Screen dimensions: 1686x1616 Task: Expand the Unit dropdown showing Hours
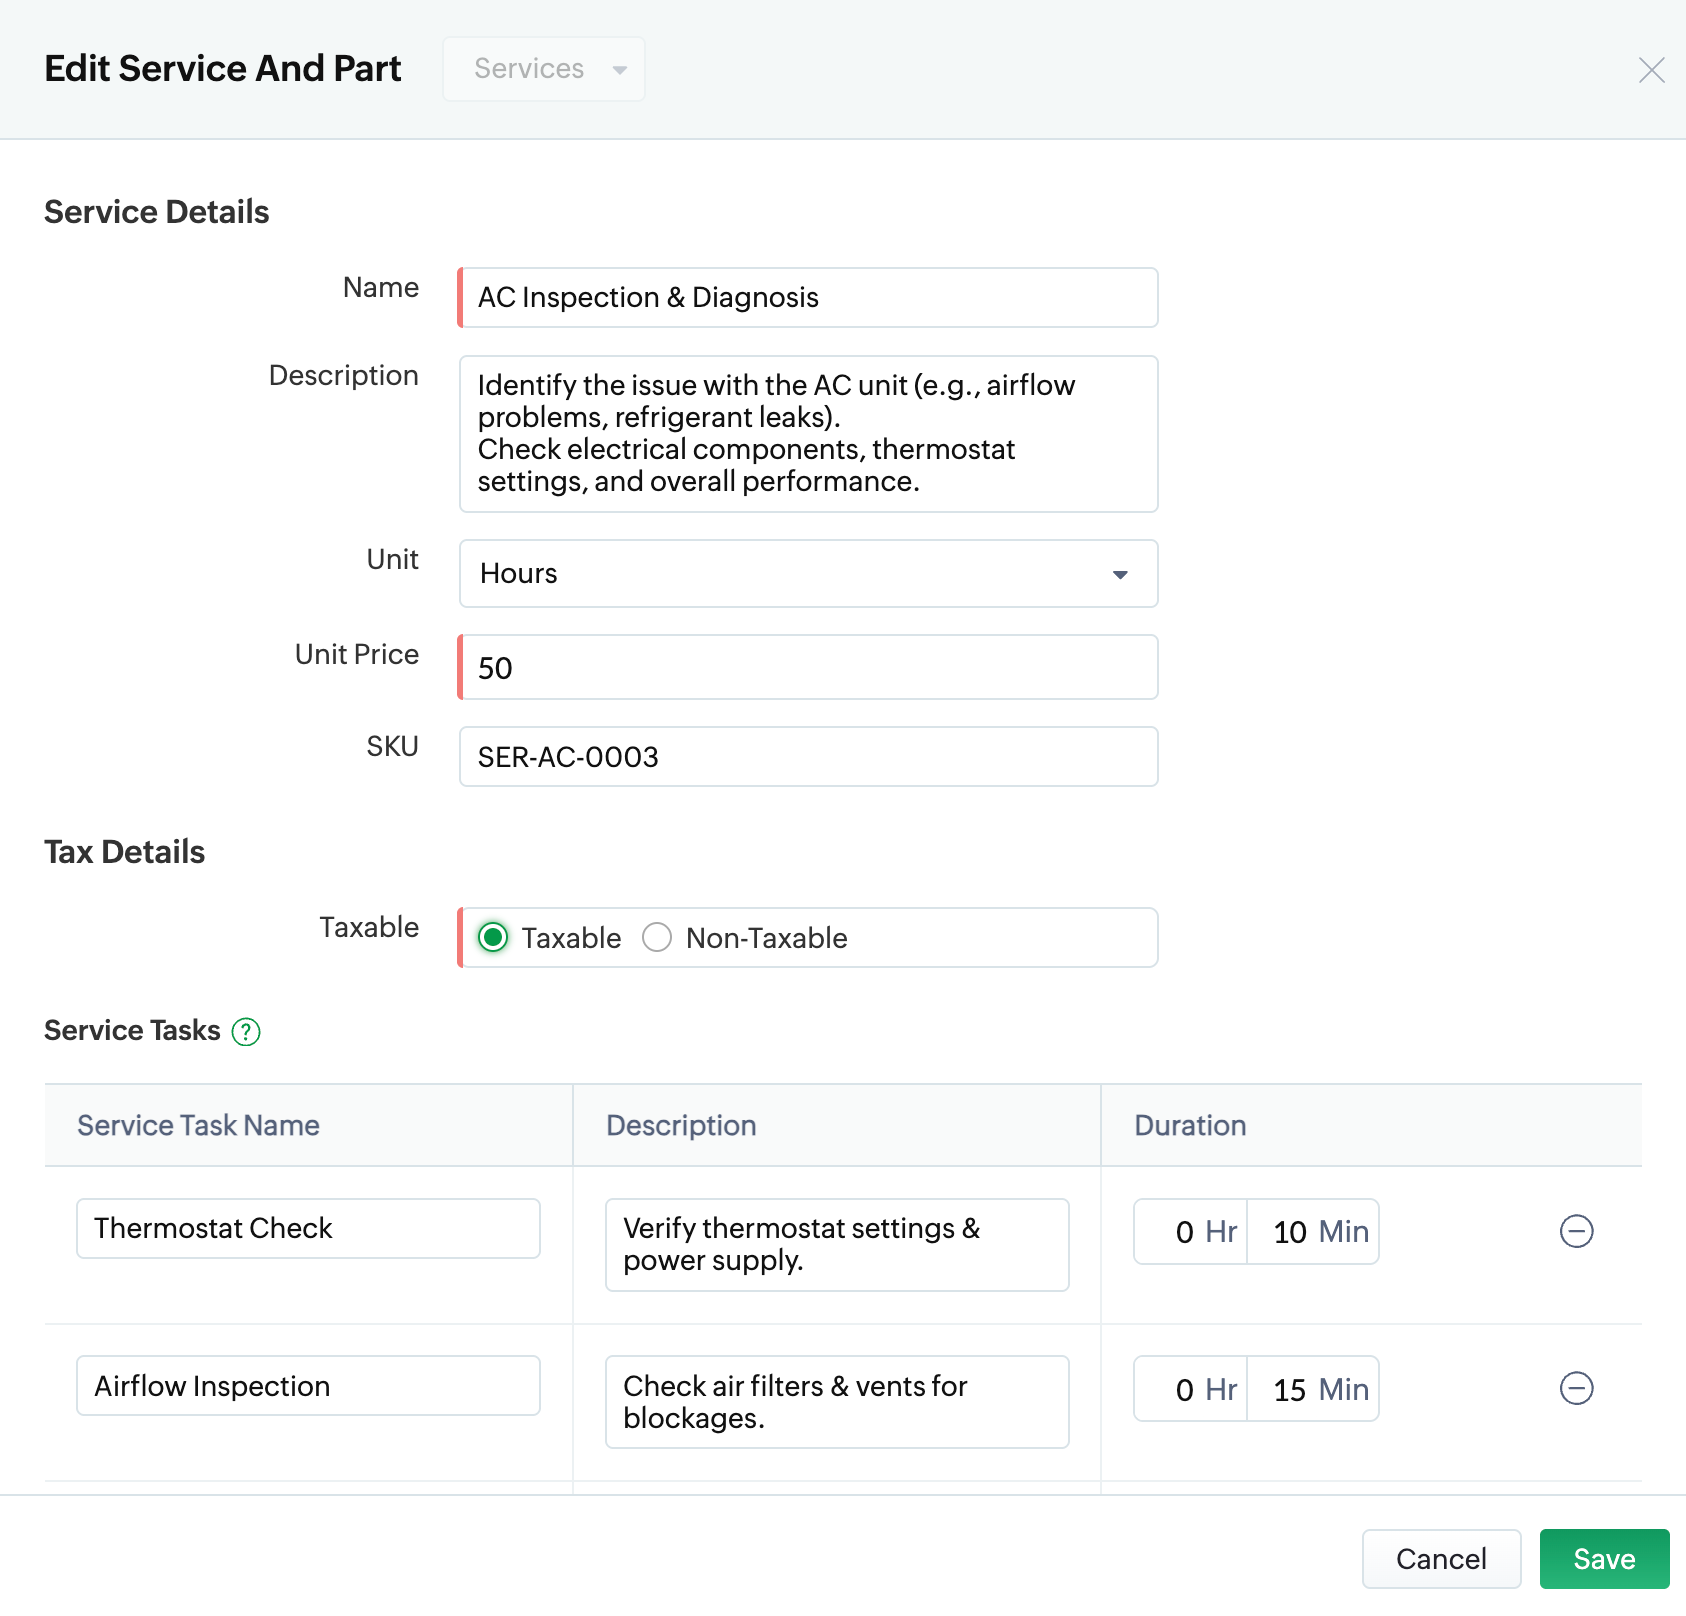[808, 574]
